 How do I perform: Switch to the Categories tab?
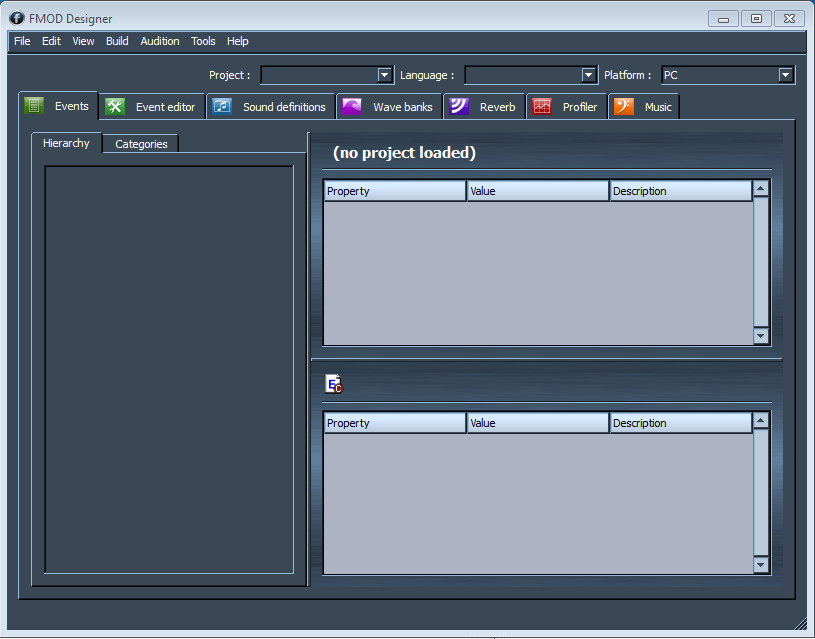(x=141, y=144)
